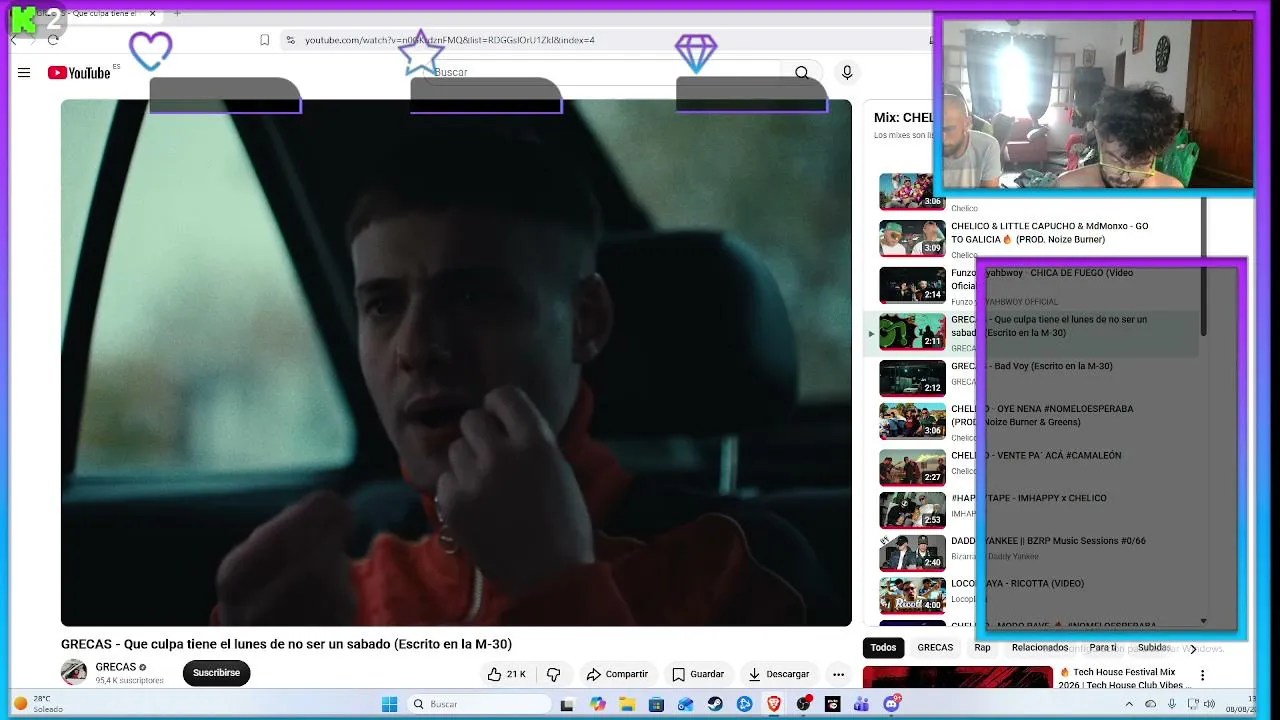
Task: Play the OYE NENA #NOMELOESPERABA thumbnail
Action: tap(912, 421)
